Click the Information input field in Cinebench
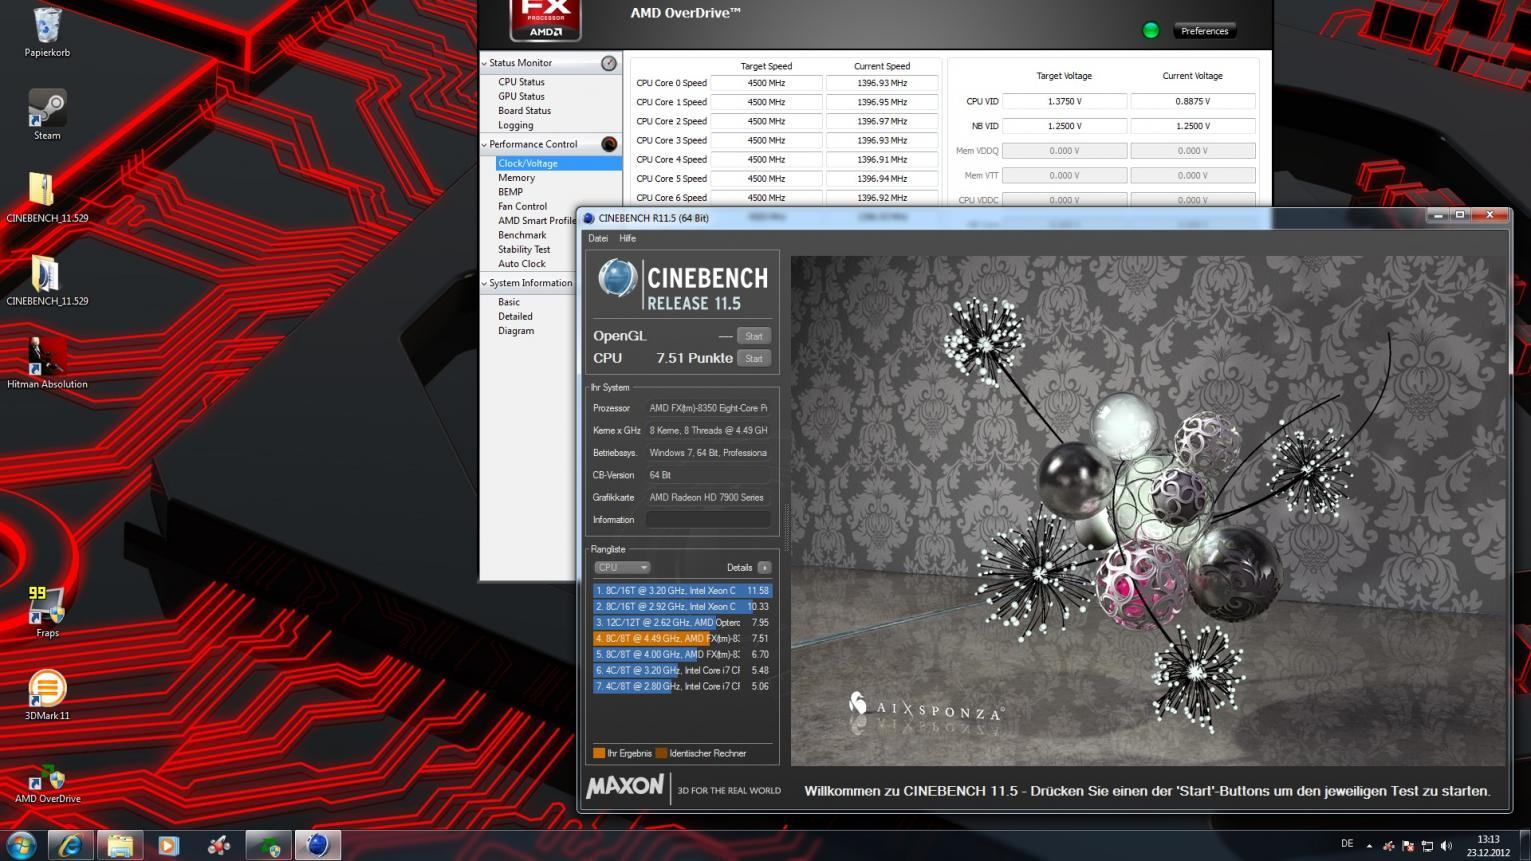 (x=708, y=520)
